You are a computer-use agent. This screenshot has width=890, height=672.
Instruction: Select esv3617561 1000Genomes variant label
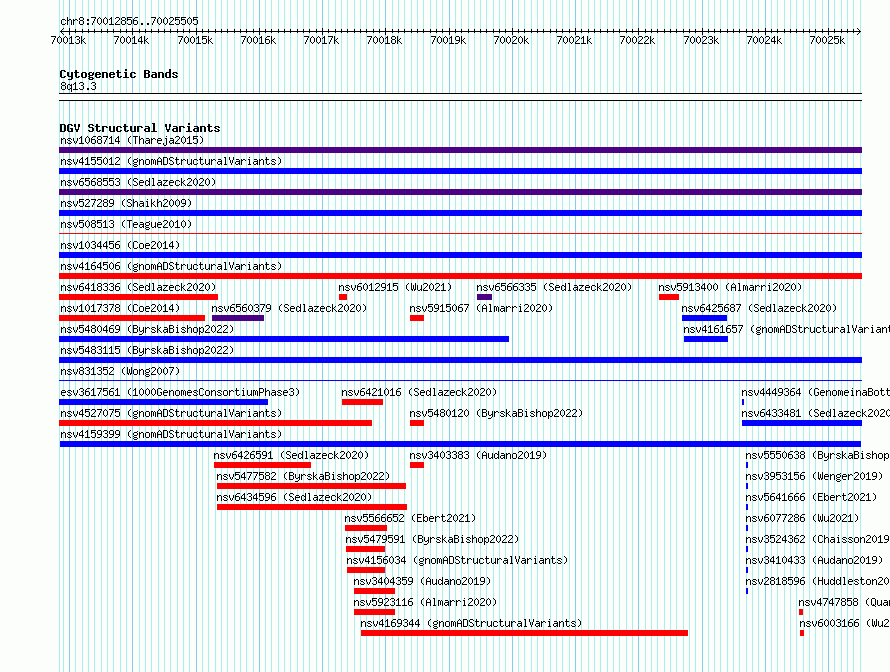click(180, 392)
